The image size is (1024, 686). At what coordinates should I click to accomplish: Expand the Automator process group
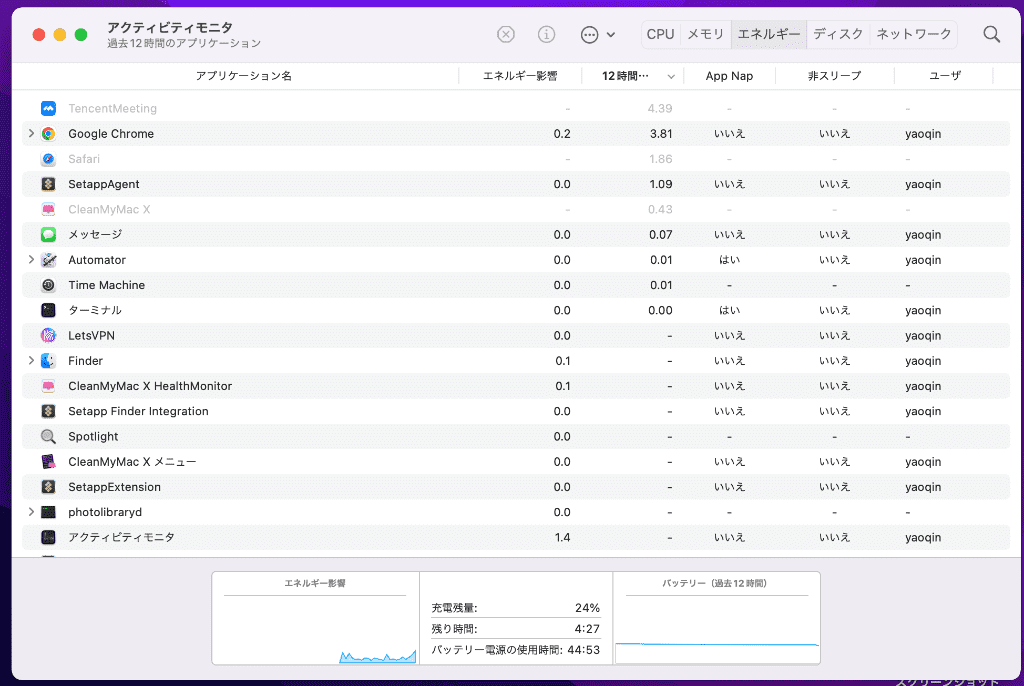(31, 259)
